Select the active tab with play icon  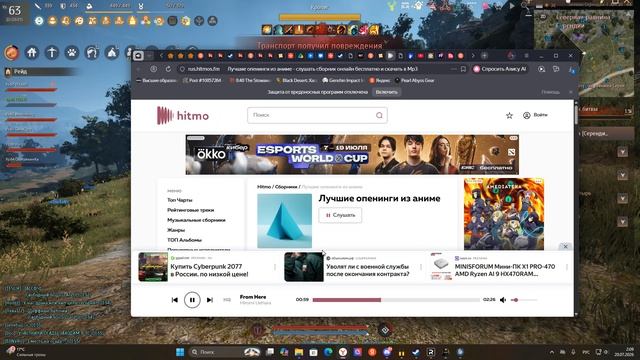click(390, 56)
